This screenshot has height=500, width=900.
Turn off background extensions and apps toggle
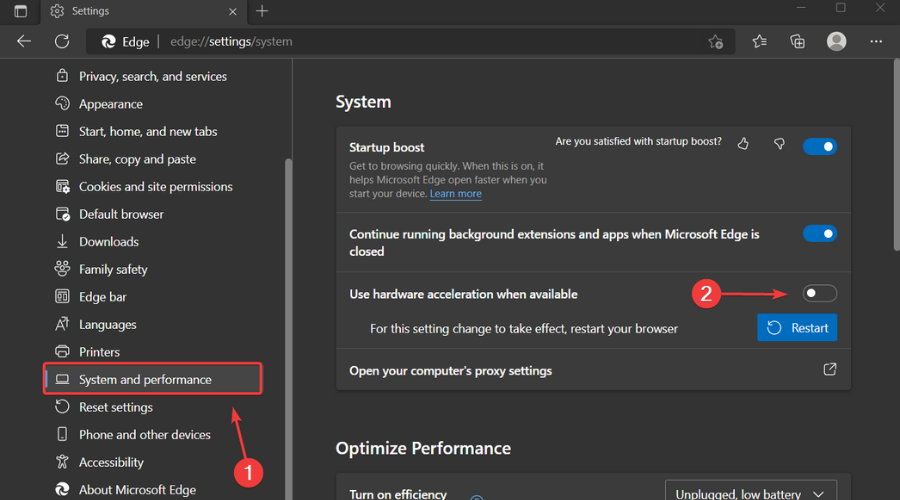coord(820,234)
